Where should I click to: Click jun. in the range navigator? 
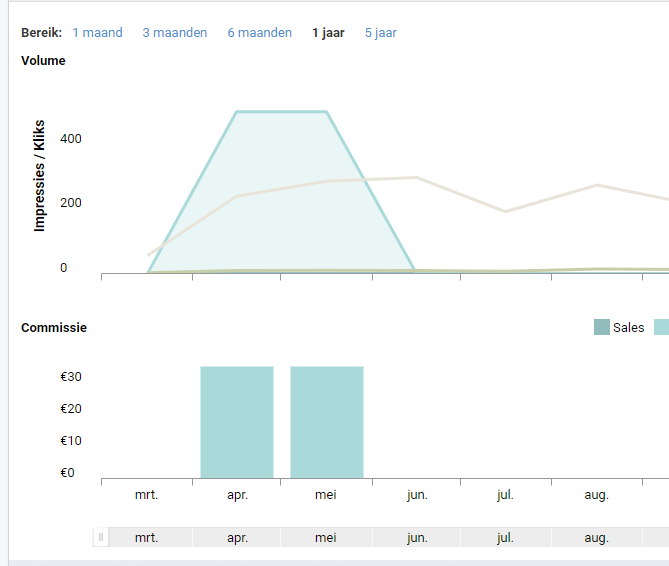point(417,537)
